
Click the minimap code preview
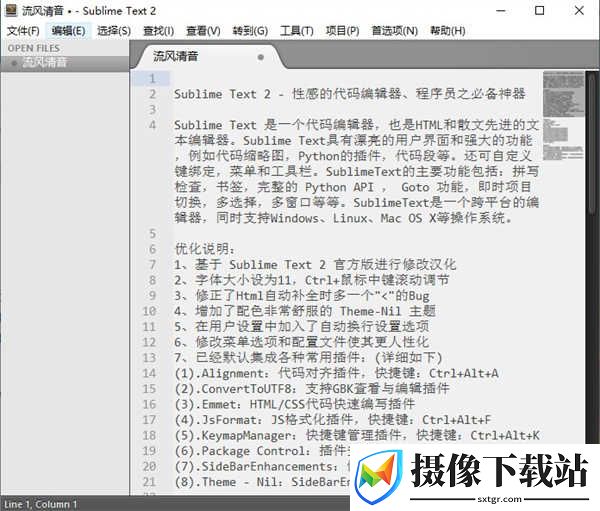pos(563,115)
